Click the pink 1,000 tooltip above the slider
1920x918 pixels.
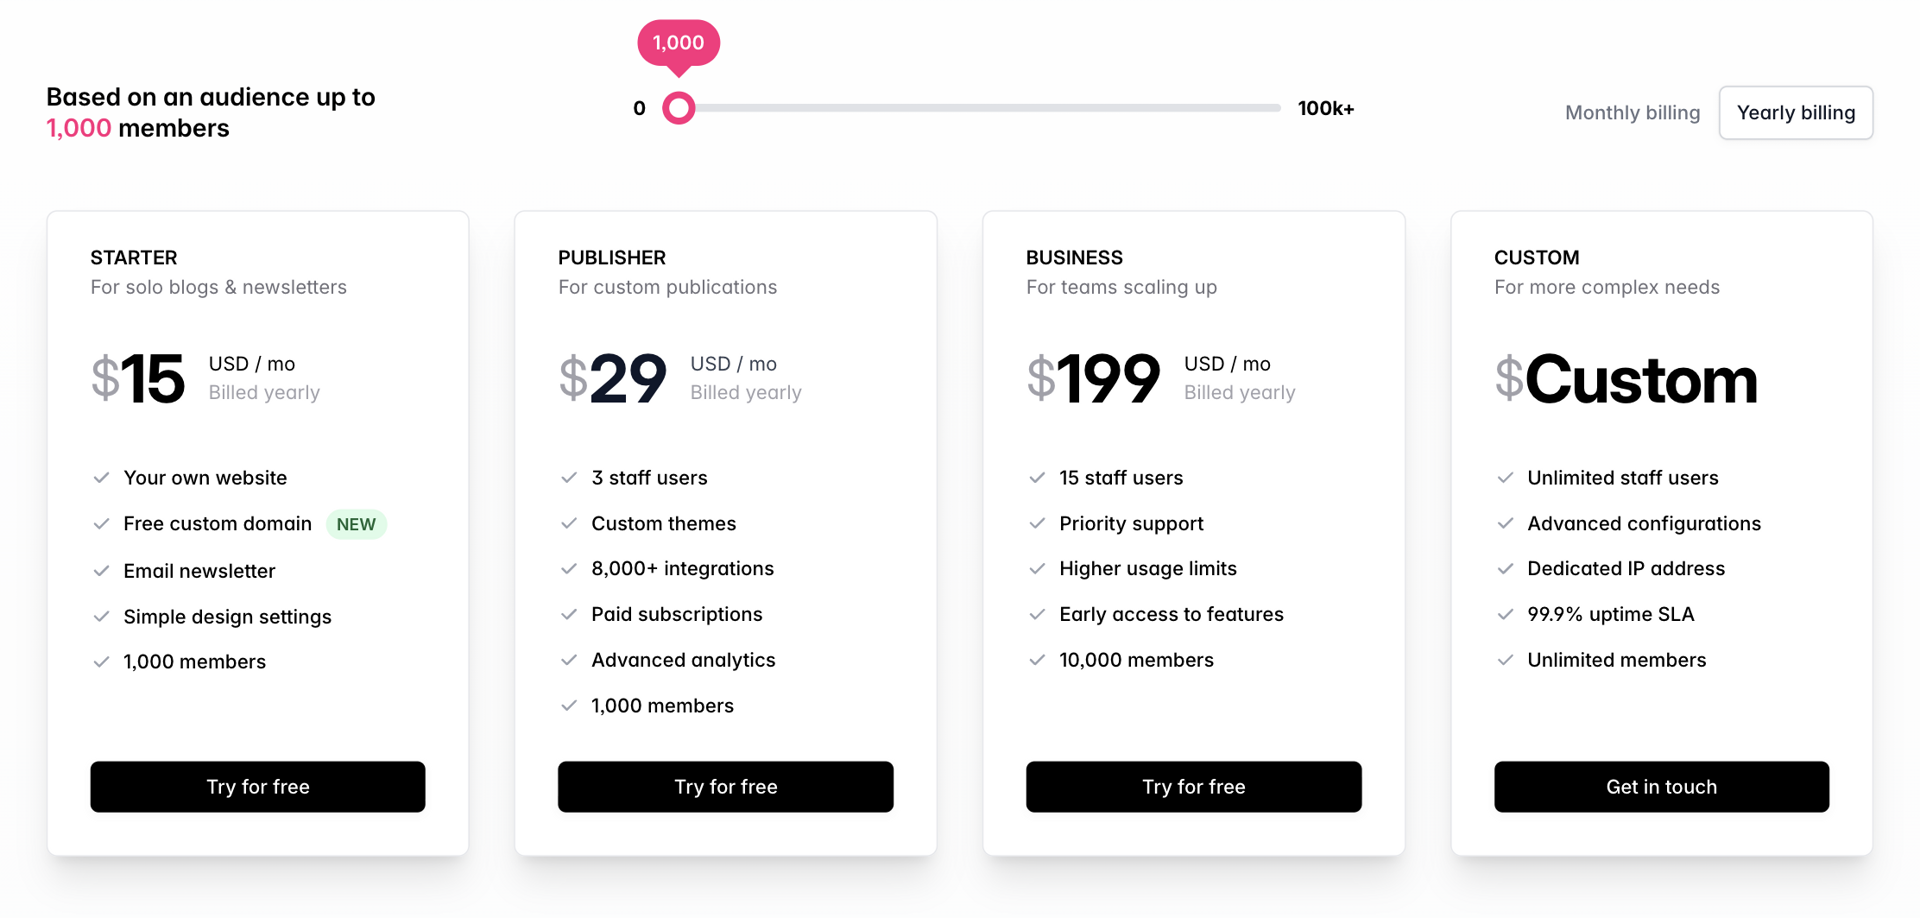coord(679,42)
